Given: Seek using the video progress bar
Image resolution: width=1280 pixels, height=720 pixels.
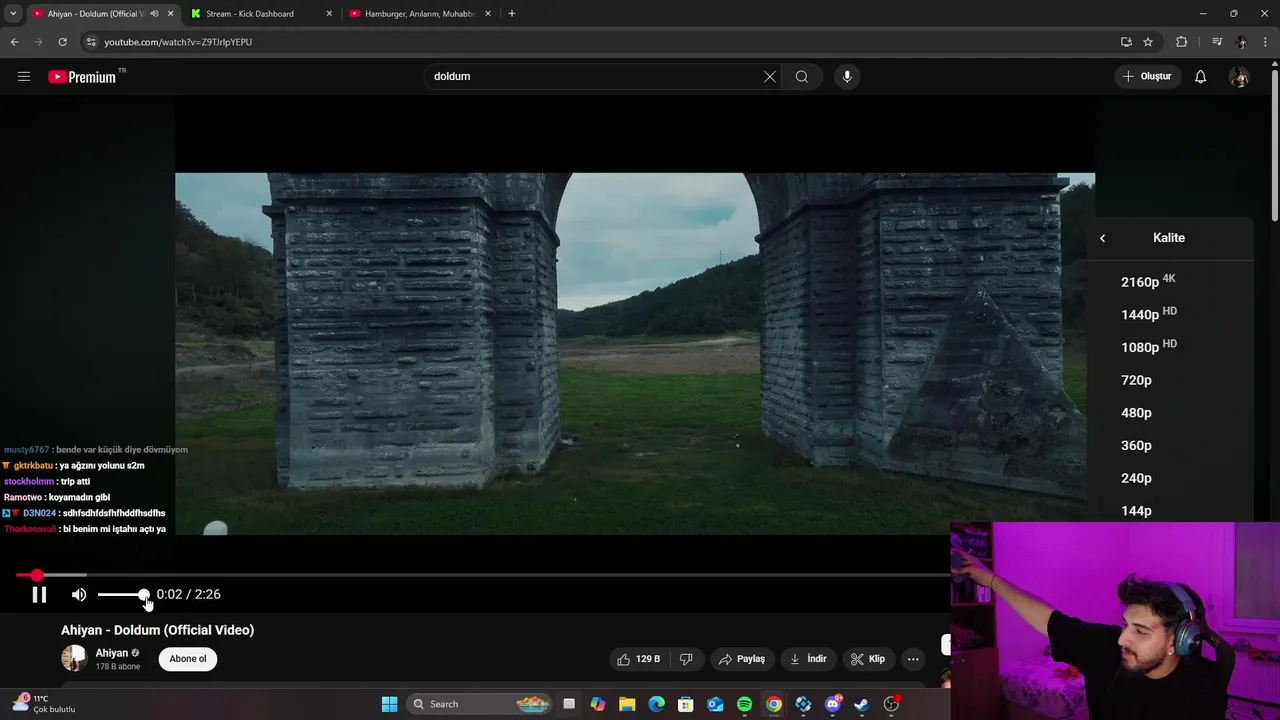Looking at the screenshot, I should 482,575.
